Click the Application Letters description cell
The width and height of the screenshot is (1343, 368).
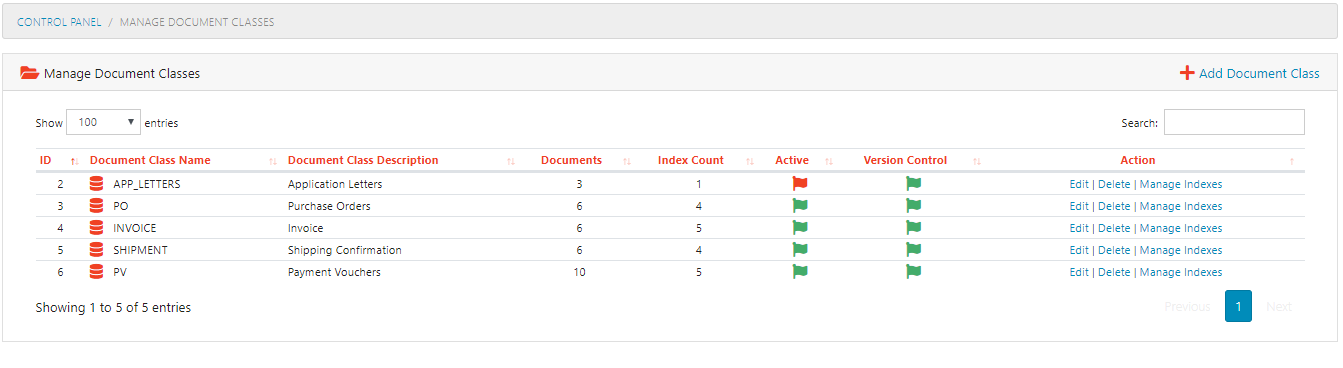[x=335, y=184]
